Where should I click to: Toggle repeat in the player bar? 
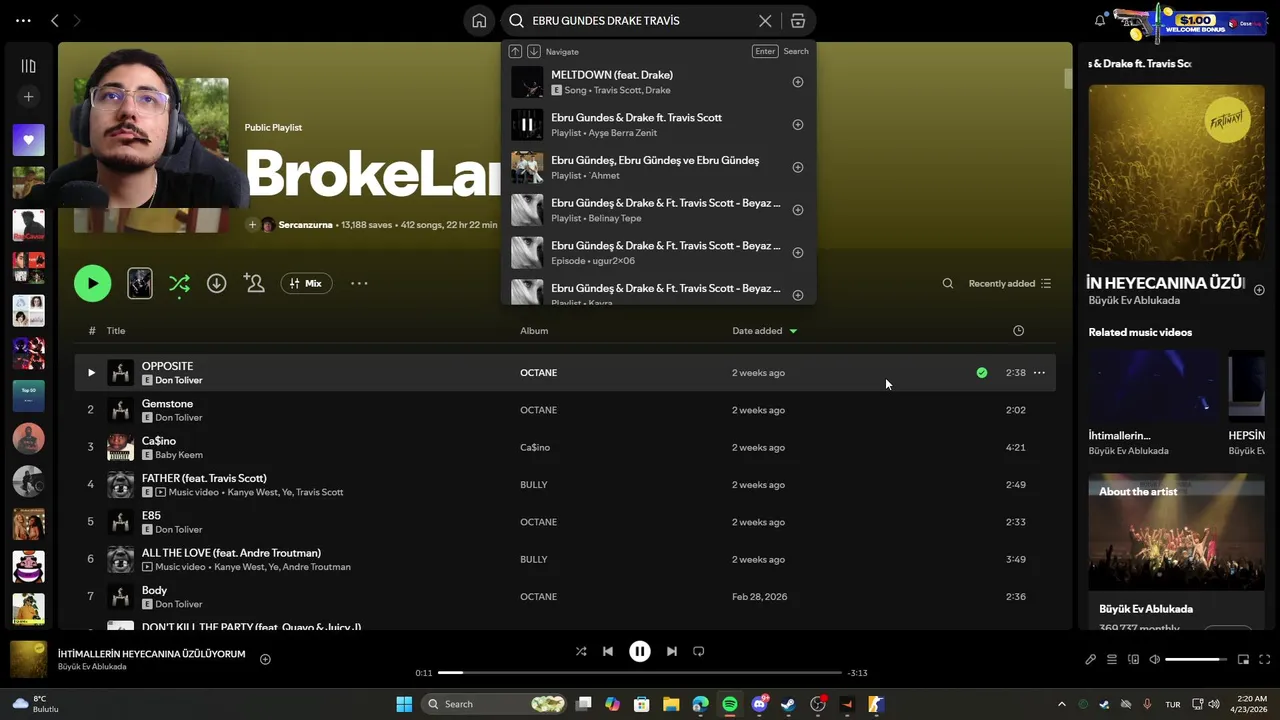pyautogui.click(x=699, y=651)
